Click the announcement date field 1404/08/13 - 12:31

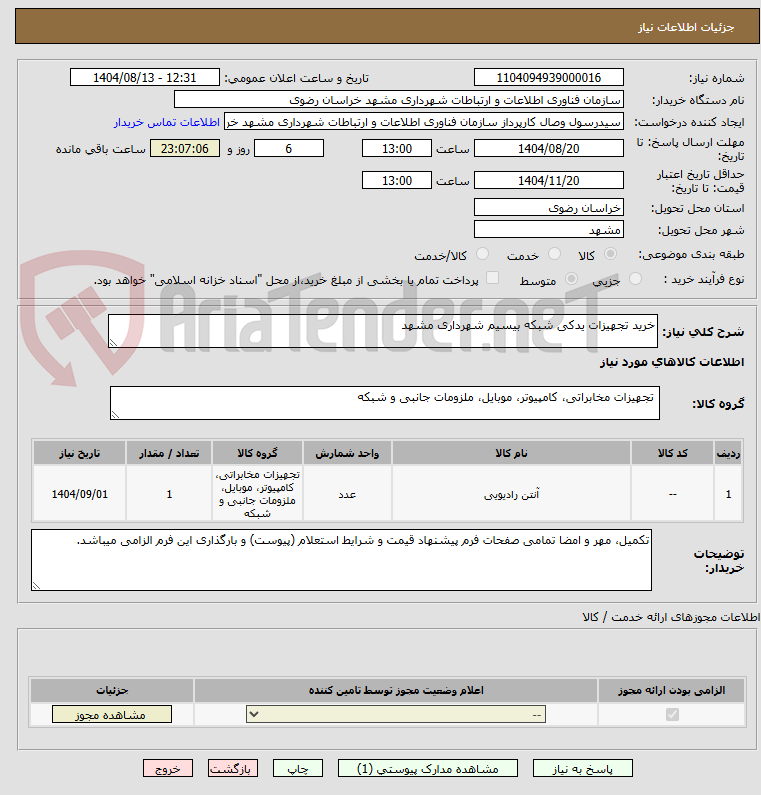(x=144, y=78)
